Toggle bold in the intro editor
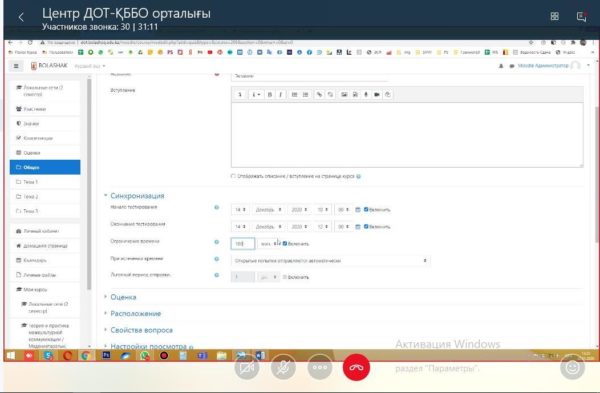The height and width of the screenshot is (393, 600). coord(269,95)
